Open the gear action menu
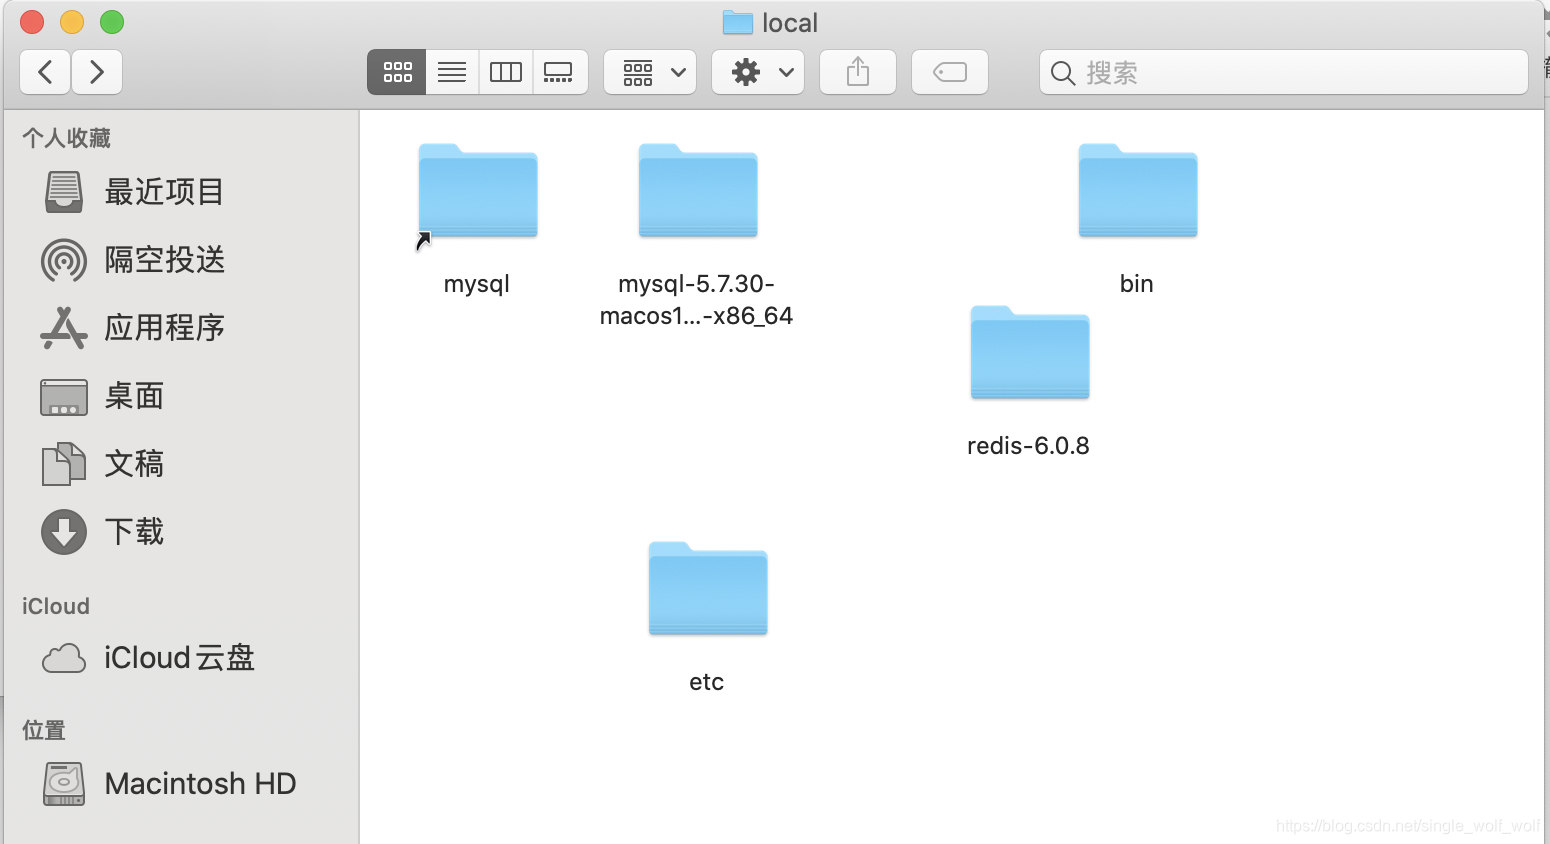Screen dimensions: 1550x844 point(758,72)
